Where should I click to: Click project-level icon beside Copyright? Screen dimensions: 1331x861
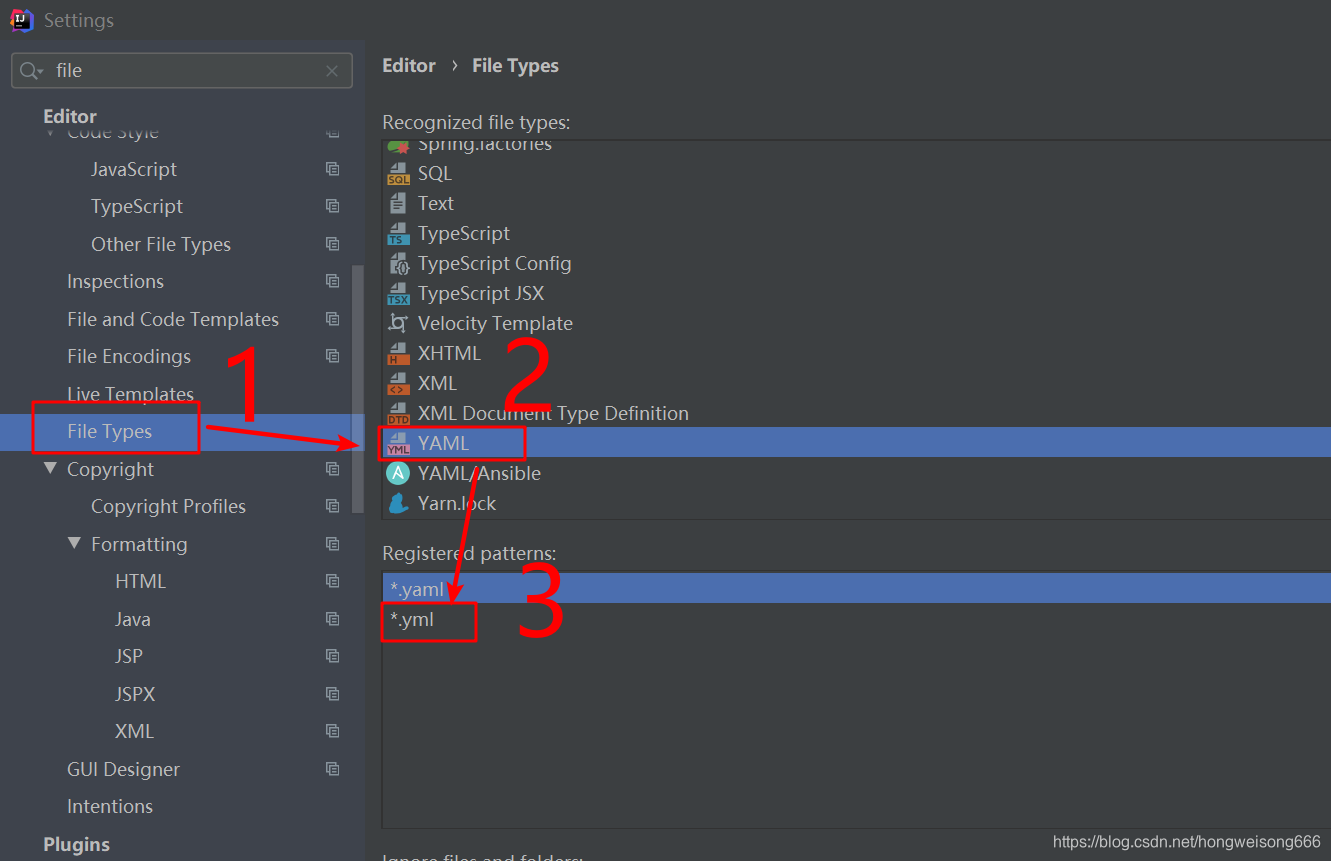[x=333, y=470]
